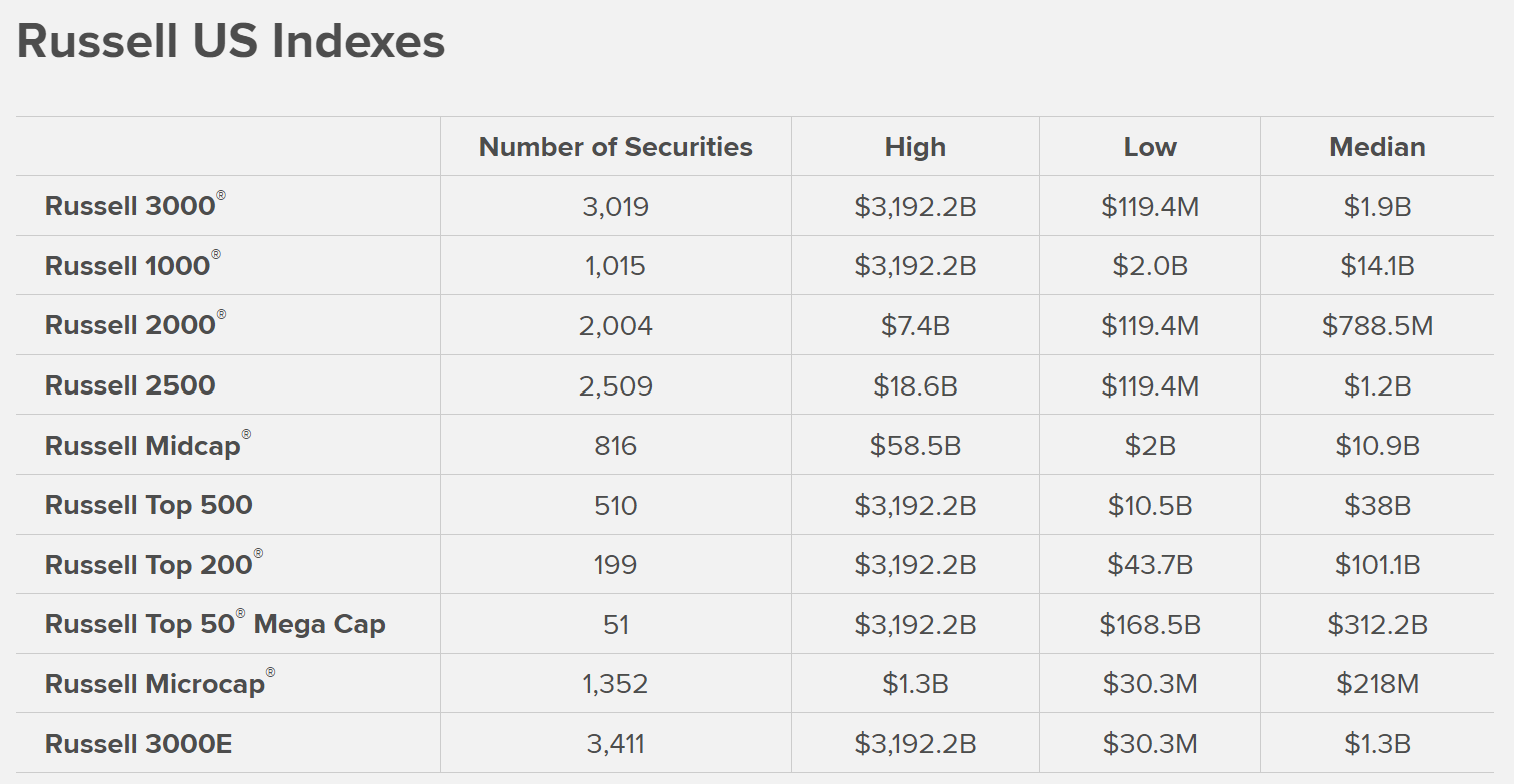
Task: Click the Number of Securities column header
Action: point(616,147)
